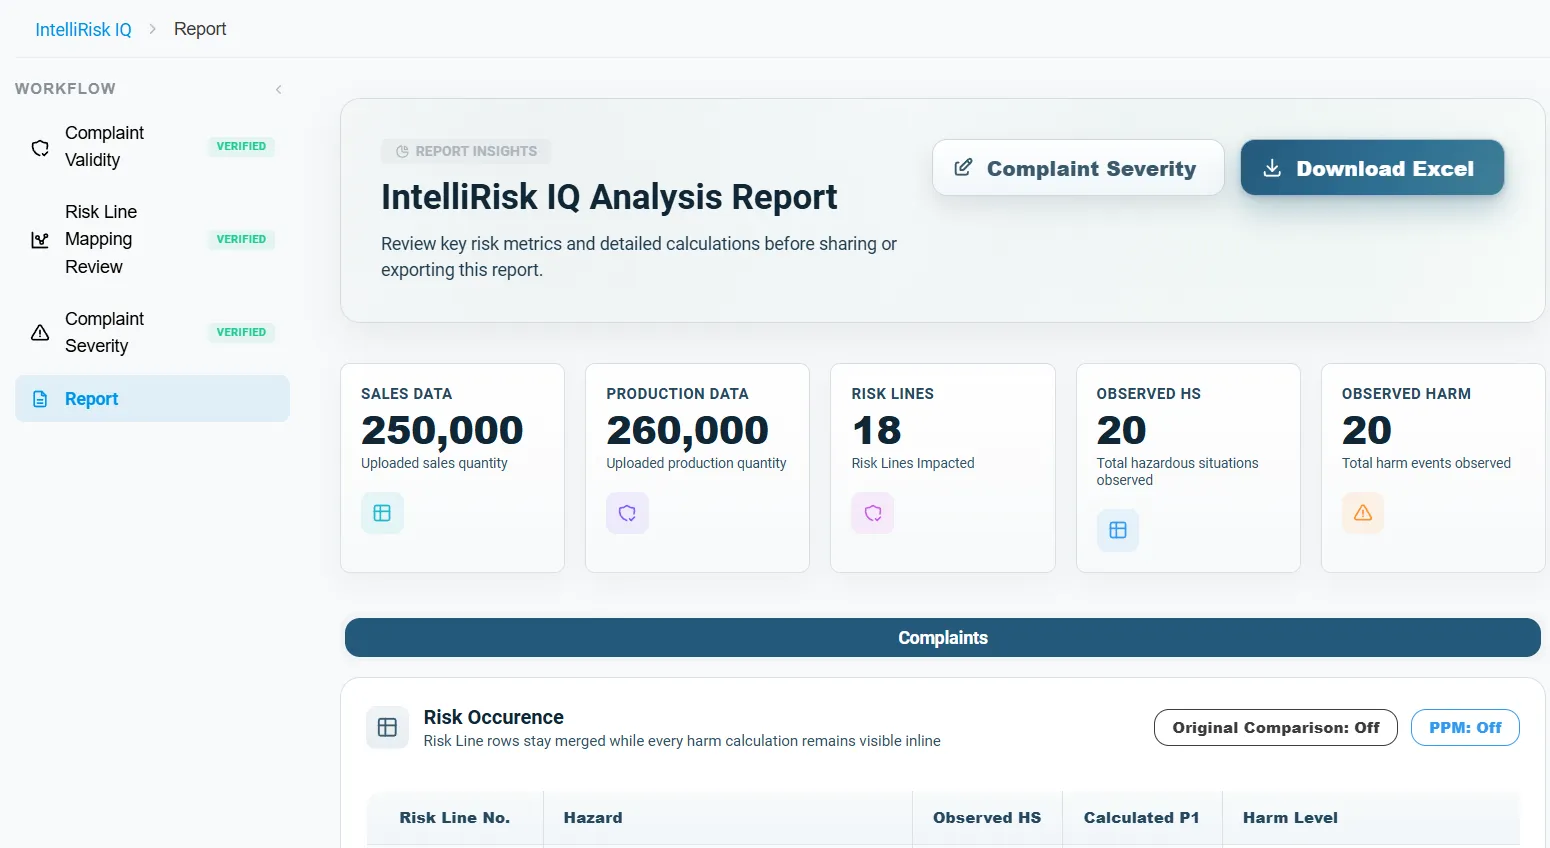Image resolution: width=1550 pixels, height=848 pixels.
Task: Click the Calculated P1 column header
Action: [1142, 818]
